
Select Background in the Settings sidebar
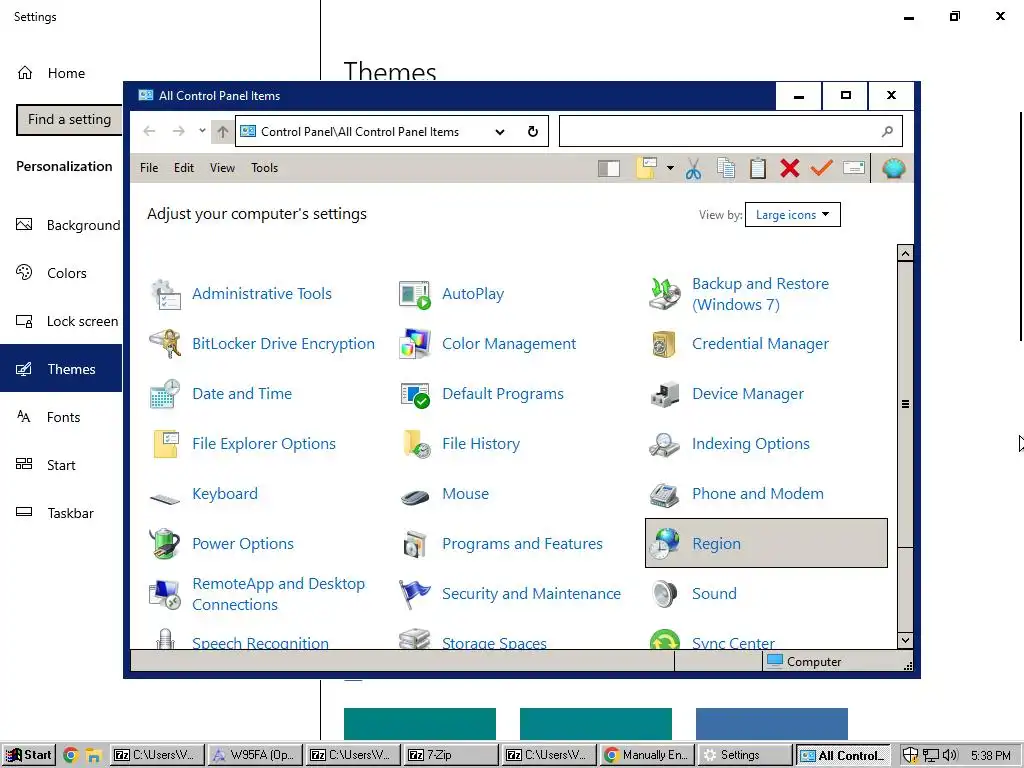[61, 225]
